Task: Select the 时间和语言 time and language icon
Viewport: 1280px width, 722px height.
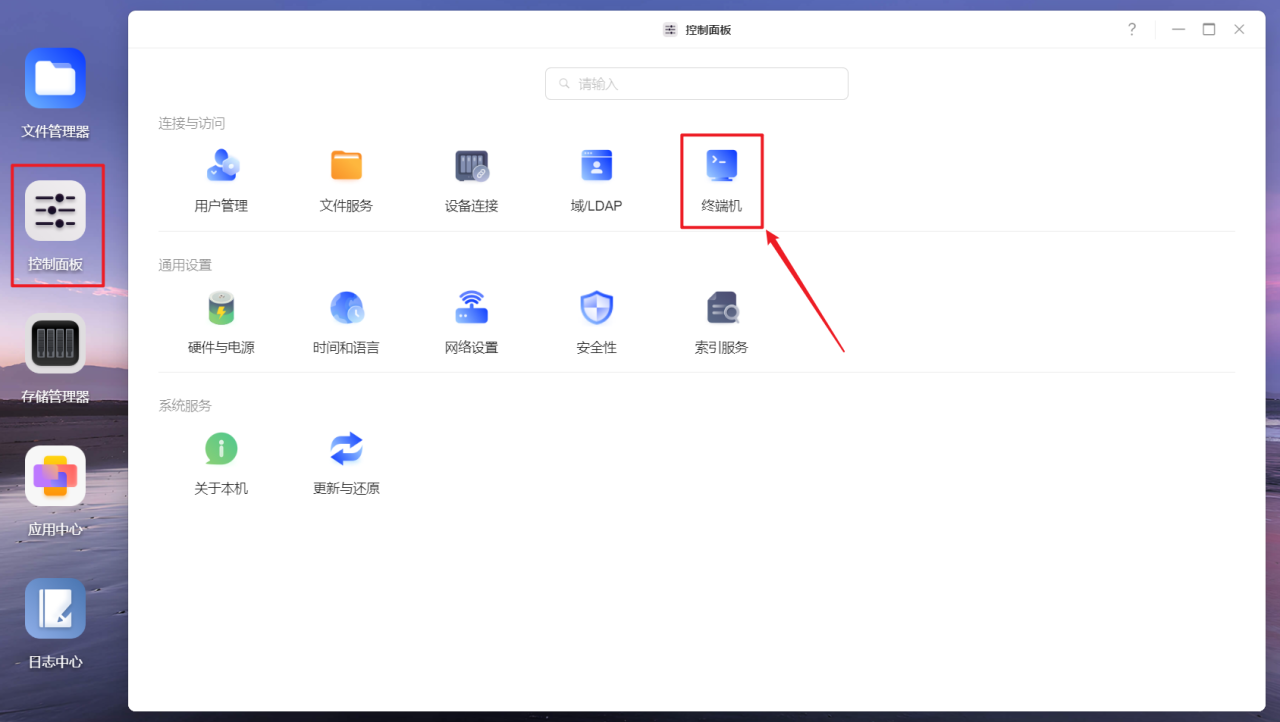Action: [x=346, y=307]
